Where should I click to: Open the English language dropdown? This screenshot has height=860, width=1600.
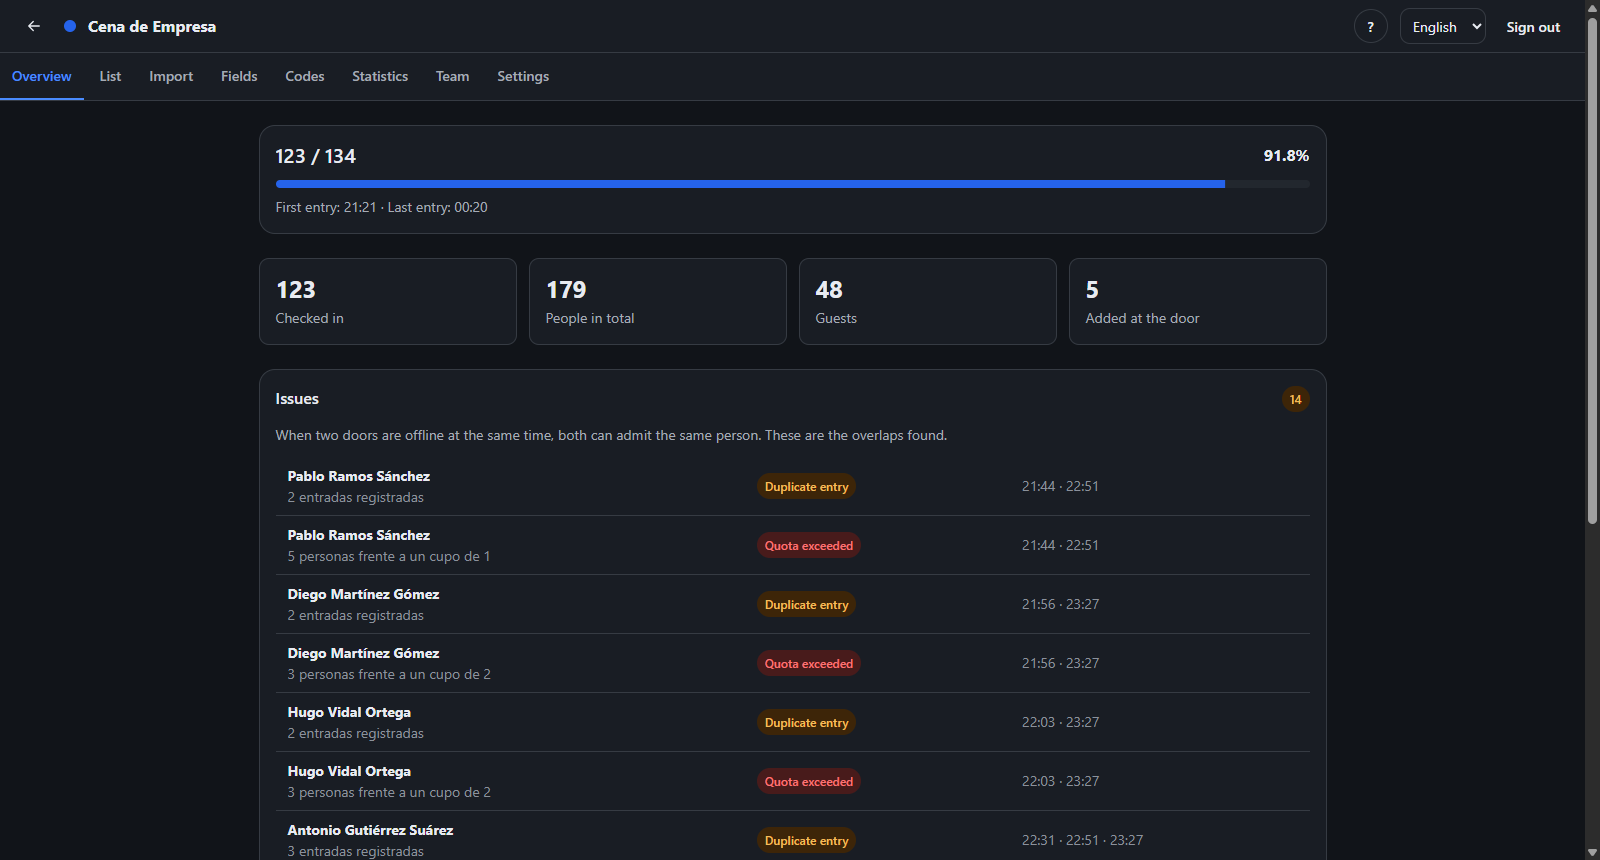tap(1442, 27)
